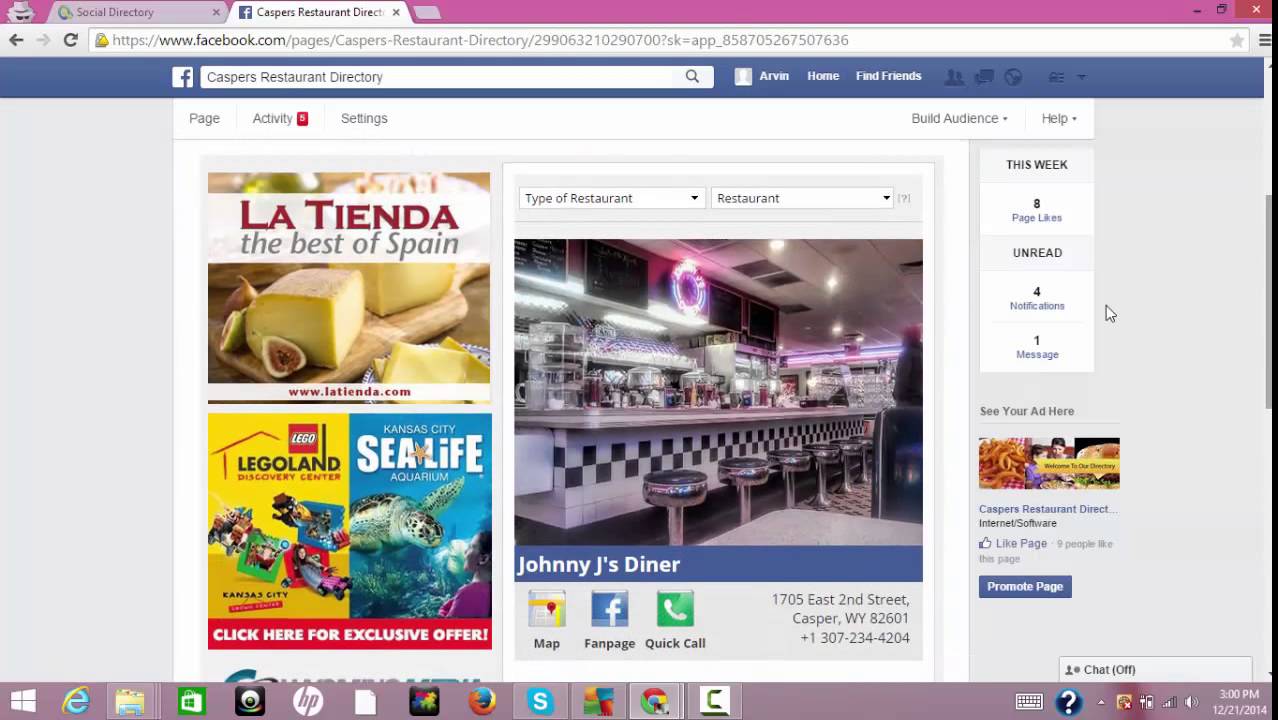Click Johnny J's Diner photo

[718, 392]
